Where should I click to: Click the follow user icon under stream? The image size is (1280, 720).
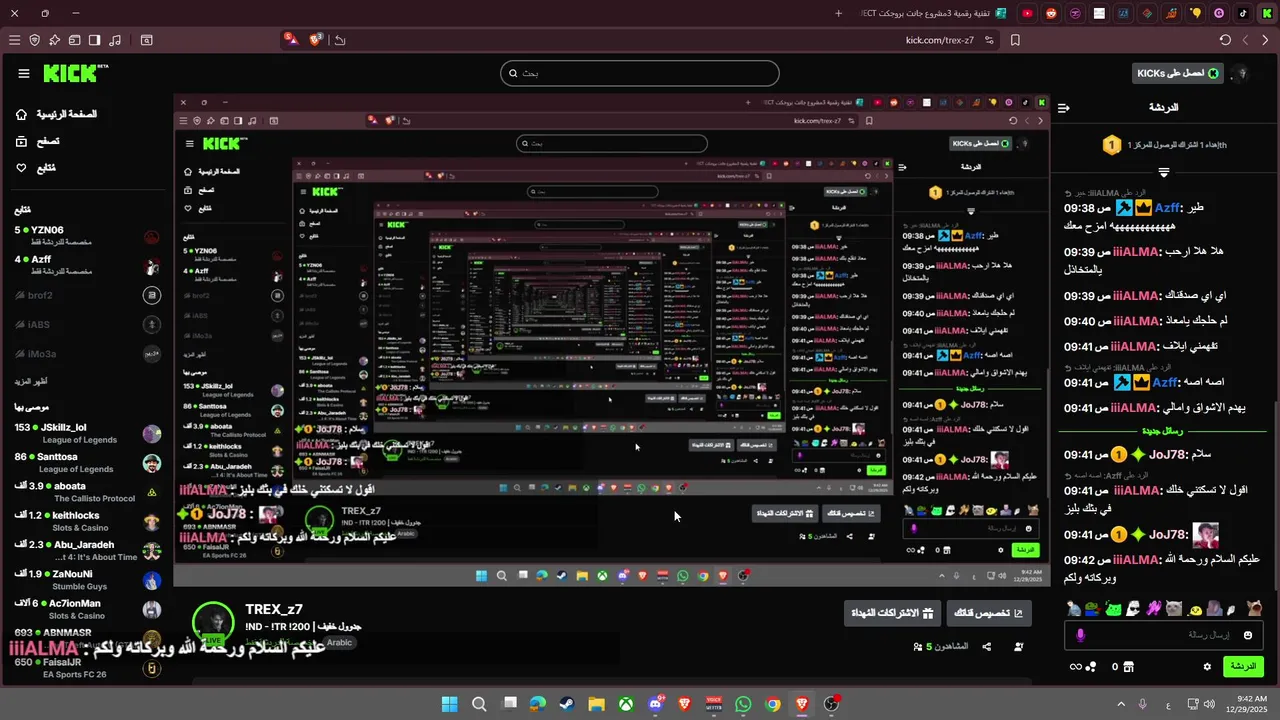tap(1019, 647)
